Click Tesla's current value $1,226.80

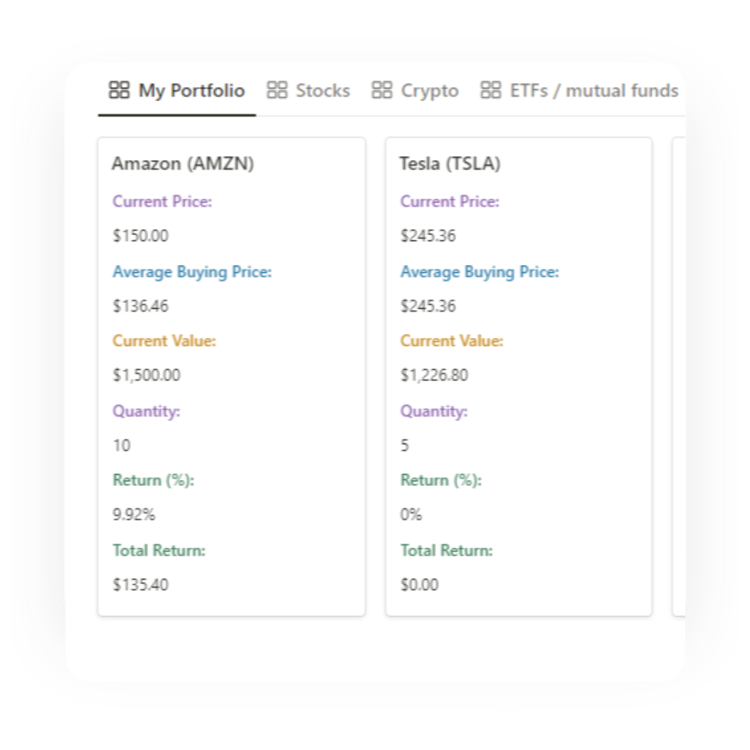tap(434, 375)
